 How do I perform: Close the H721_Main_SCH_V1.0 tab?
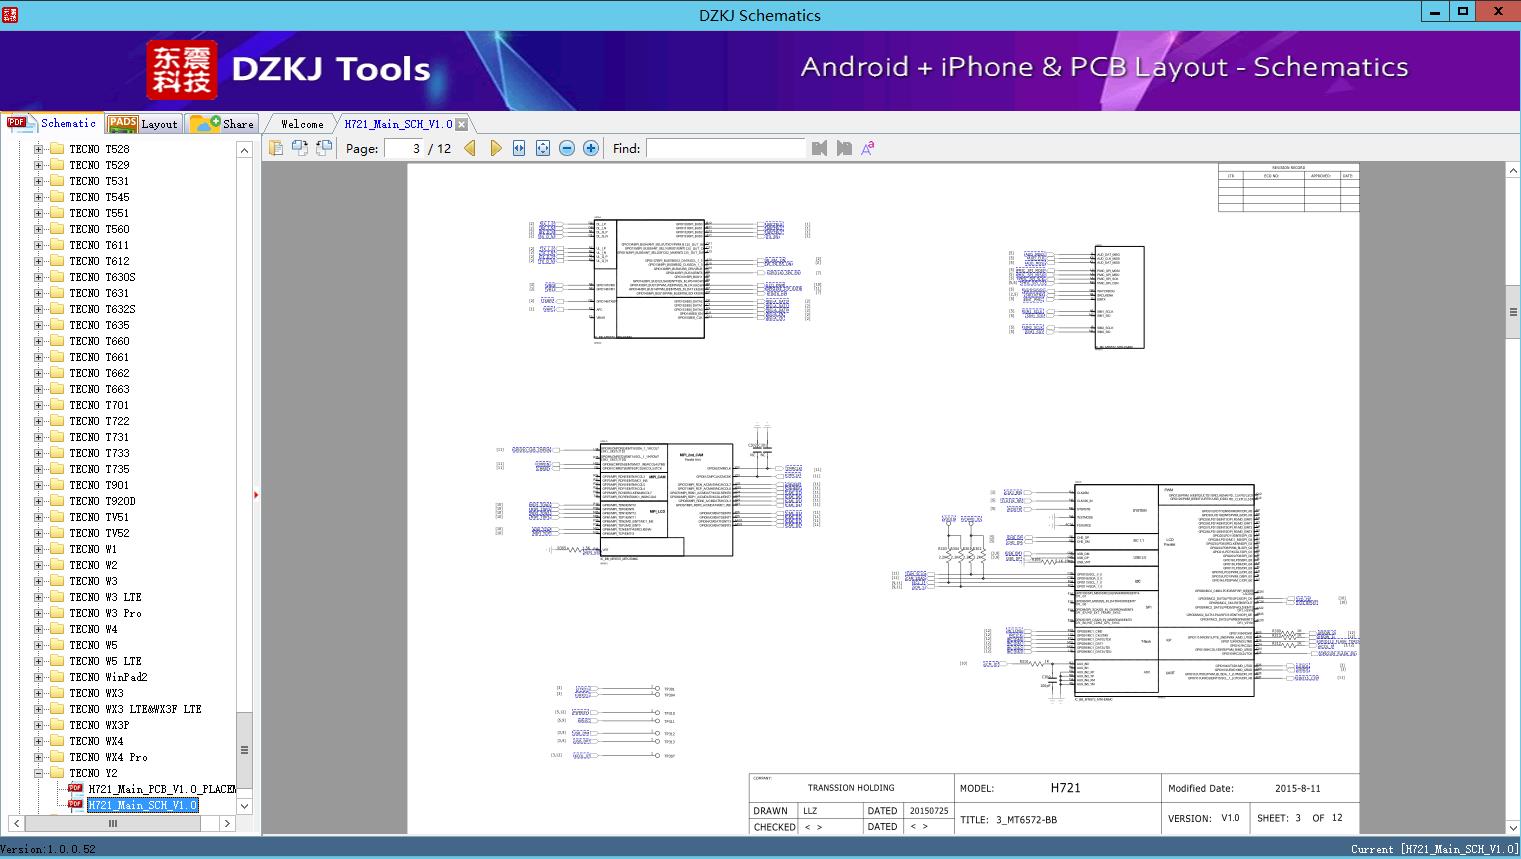[x=462, y=124]
